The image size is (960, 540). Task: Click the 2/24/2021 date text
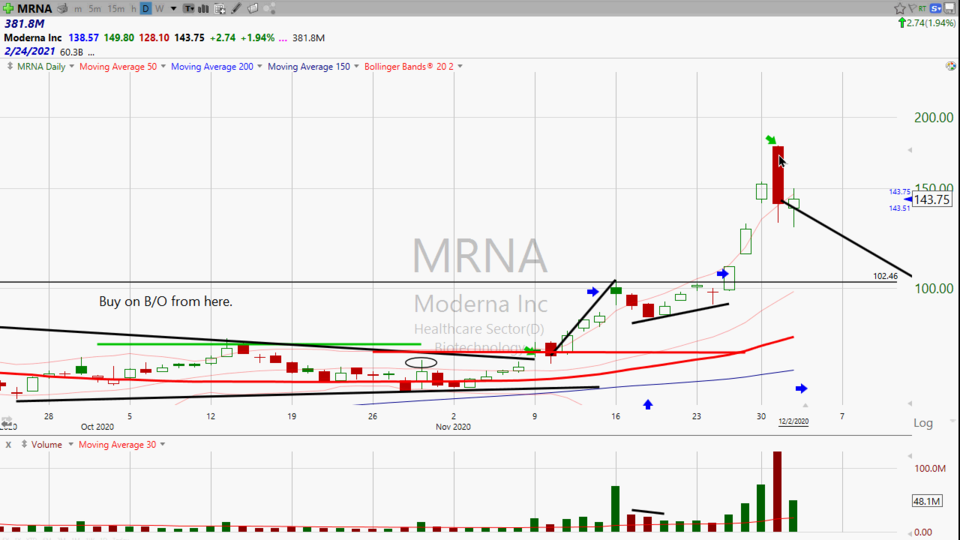29,51
